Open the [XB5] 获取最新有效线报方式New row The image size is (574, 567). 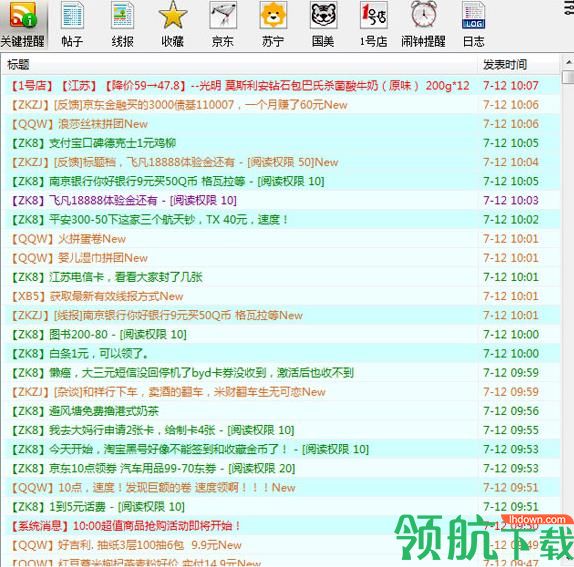coord(281,296)
